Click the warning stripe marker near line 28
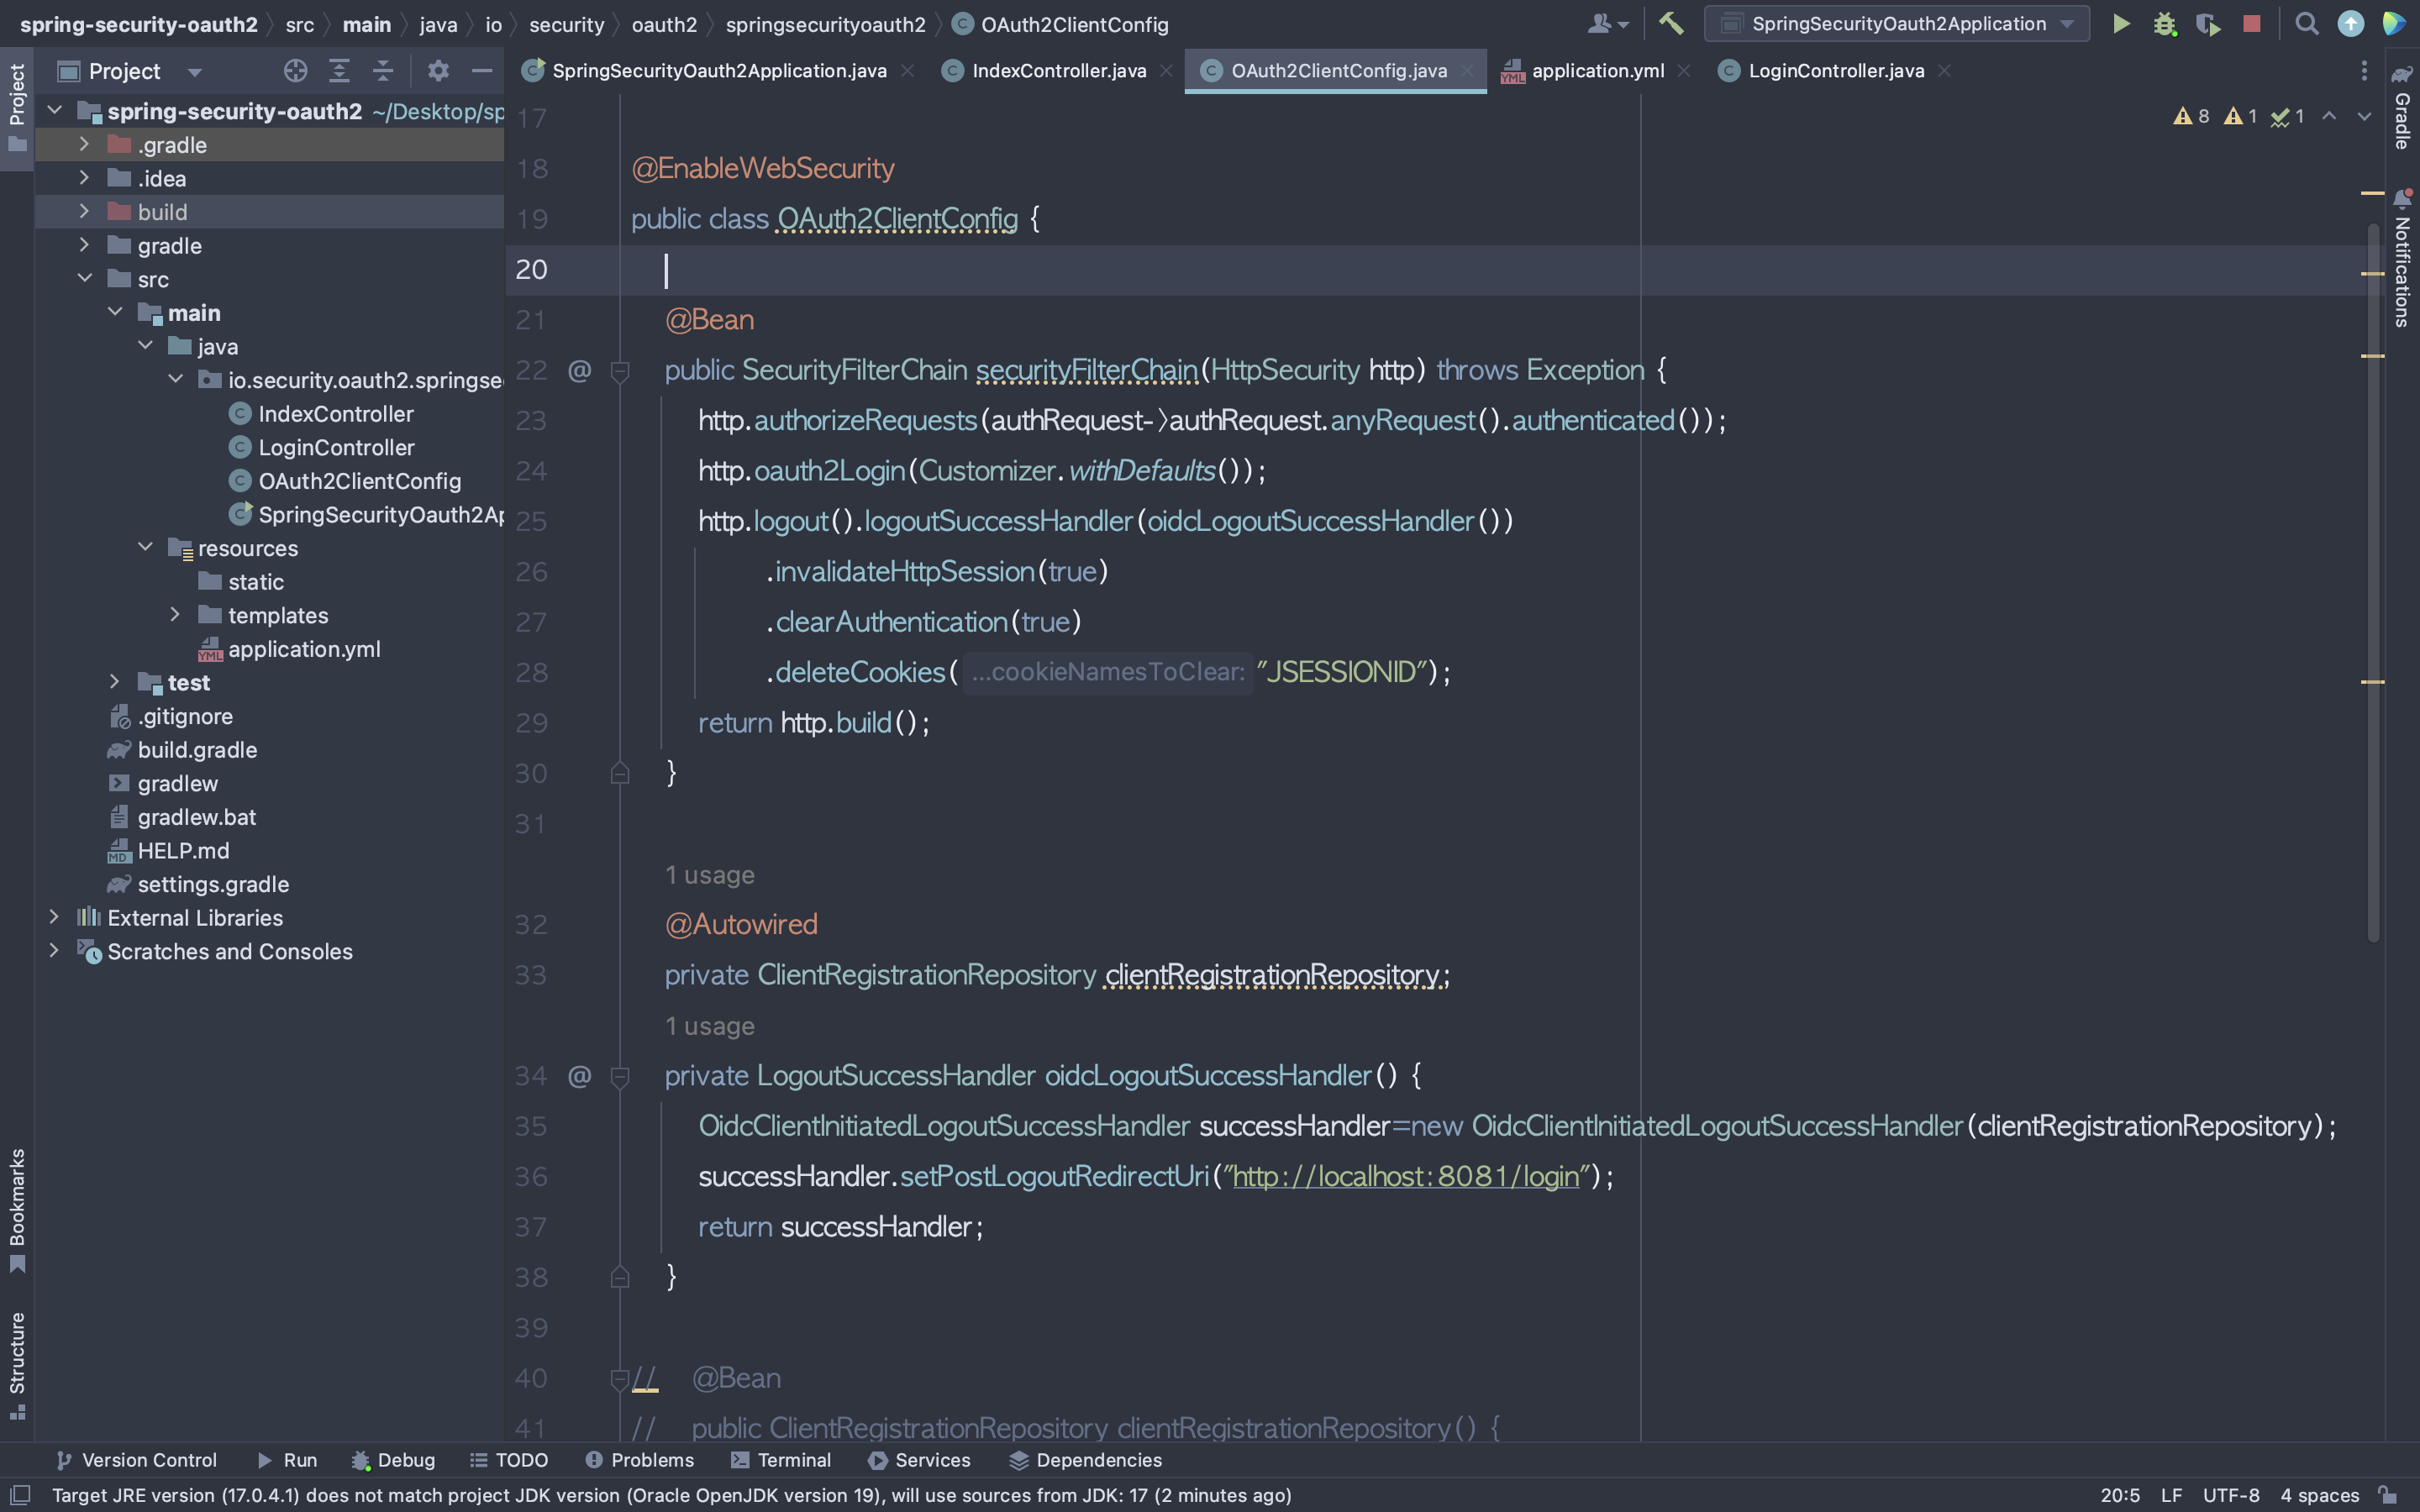 2373,682
